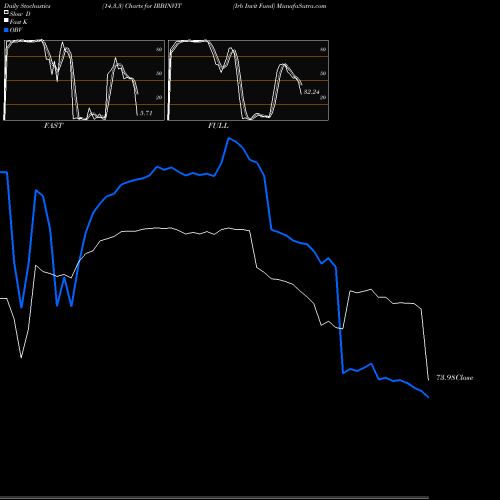
Task: Click the 5.71 value in FAST chart
Action: [146, 113]
